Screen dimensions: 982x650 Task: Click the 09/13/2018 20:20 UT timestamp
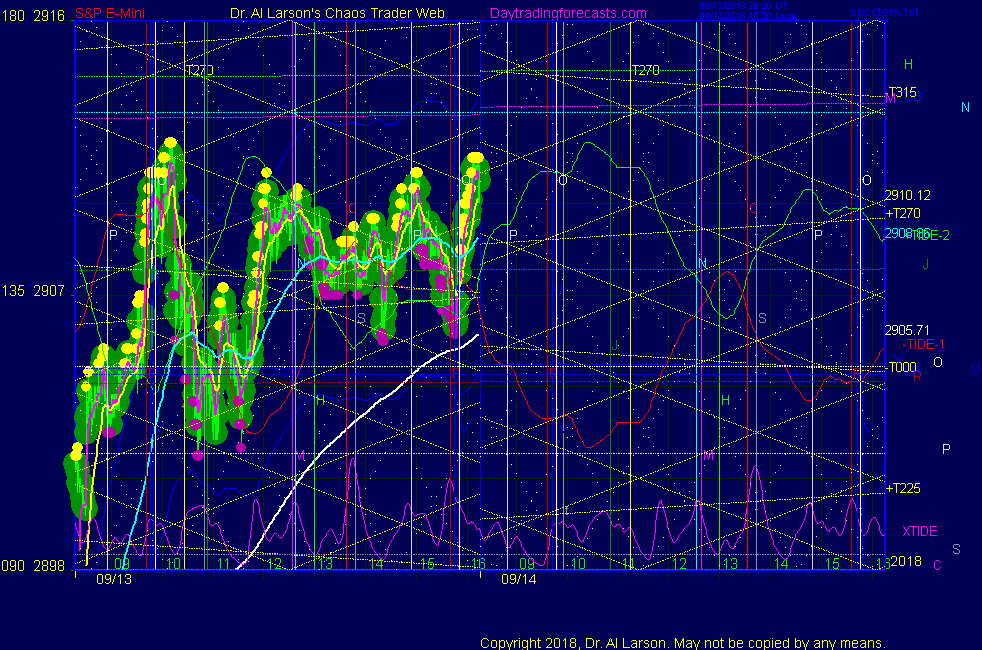pos(743,6)
